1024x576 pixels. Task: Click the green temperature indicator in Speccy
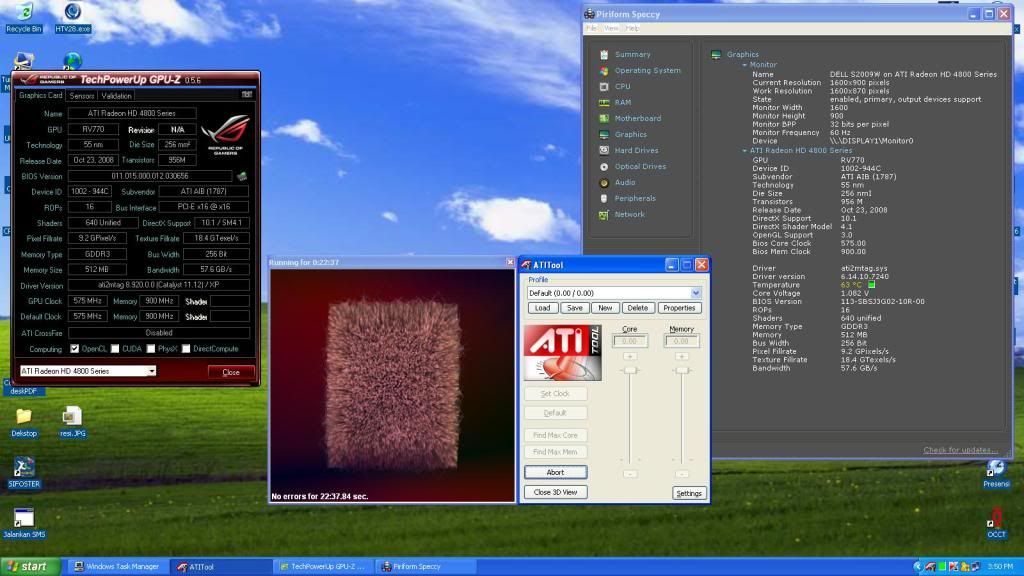[x=871, y=285]
